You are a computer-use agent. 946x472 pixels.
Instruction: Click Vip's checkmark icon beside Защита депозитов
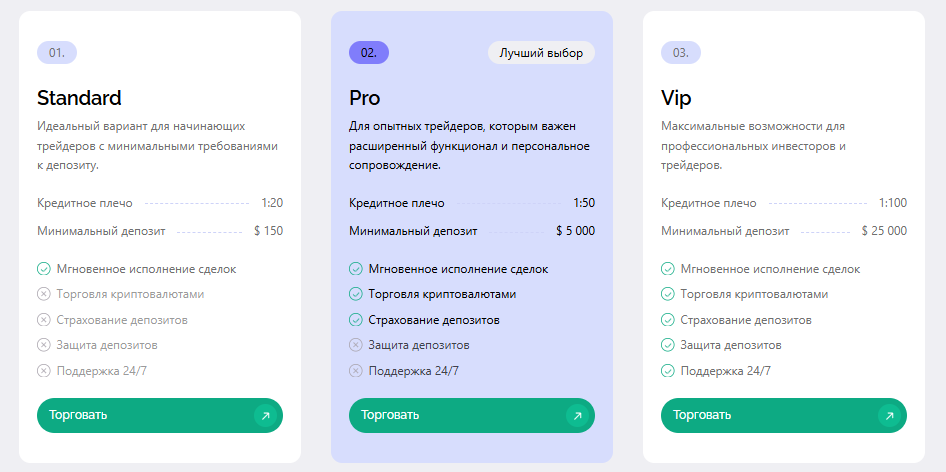[x=668, y=345]
